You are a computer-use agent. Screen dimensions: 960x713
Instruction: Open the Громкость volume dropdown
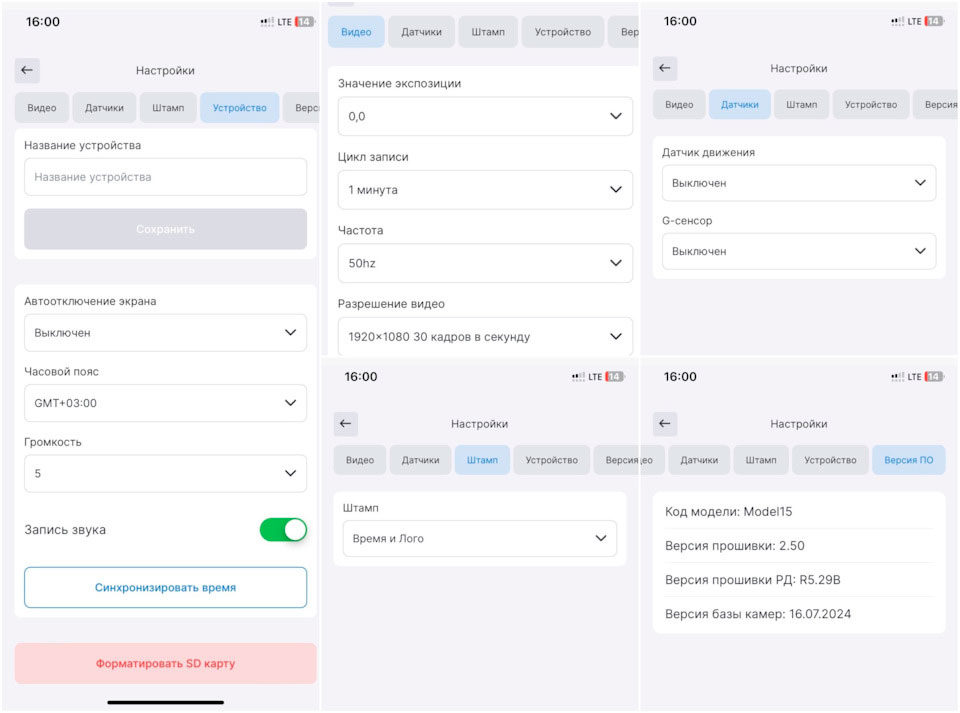(x=165, y=474)
